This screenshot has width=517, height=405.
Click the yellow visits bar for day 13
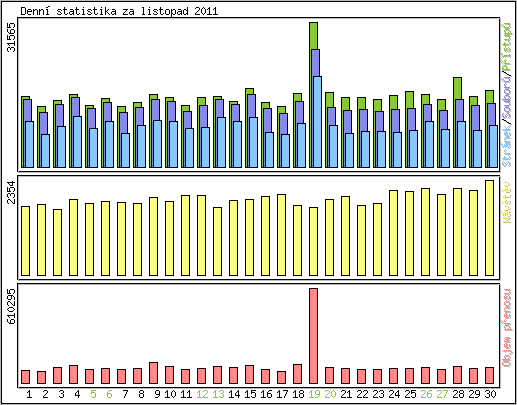[217, 241]
